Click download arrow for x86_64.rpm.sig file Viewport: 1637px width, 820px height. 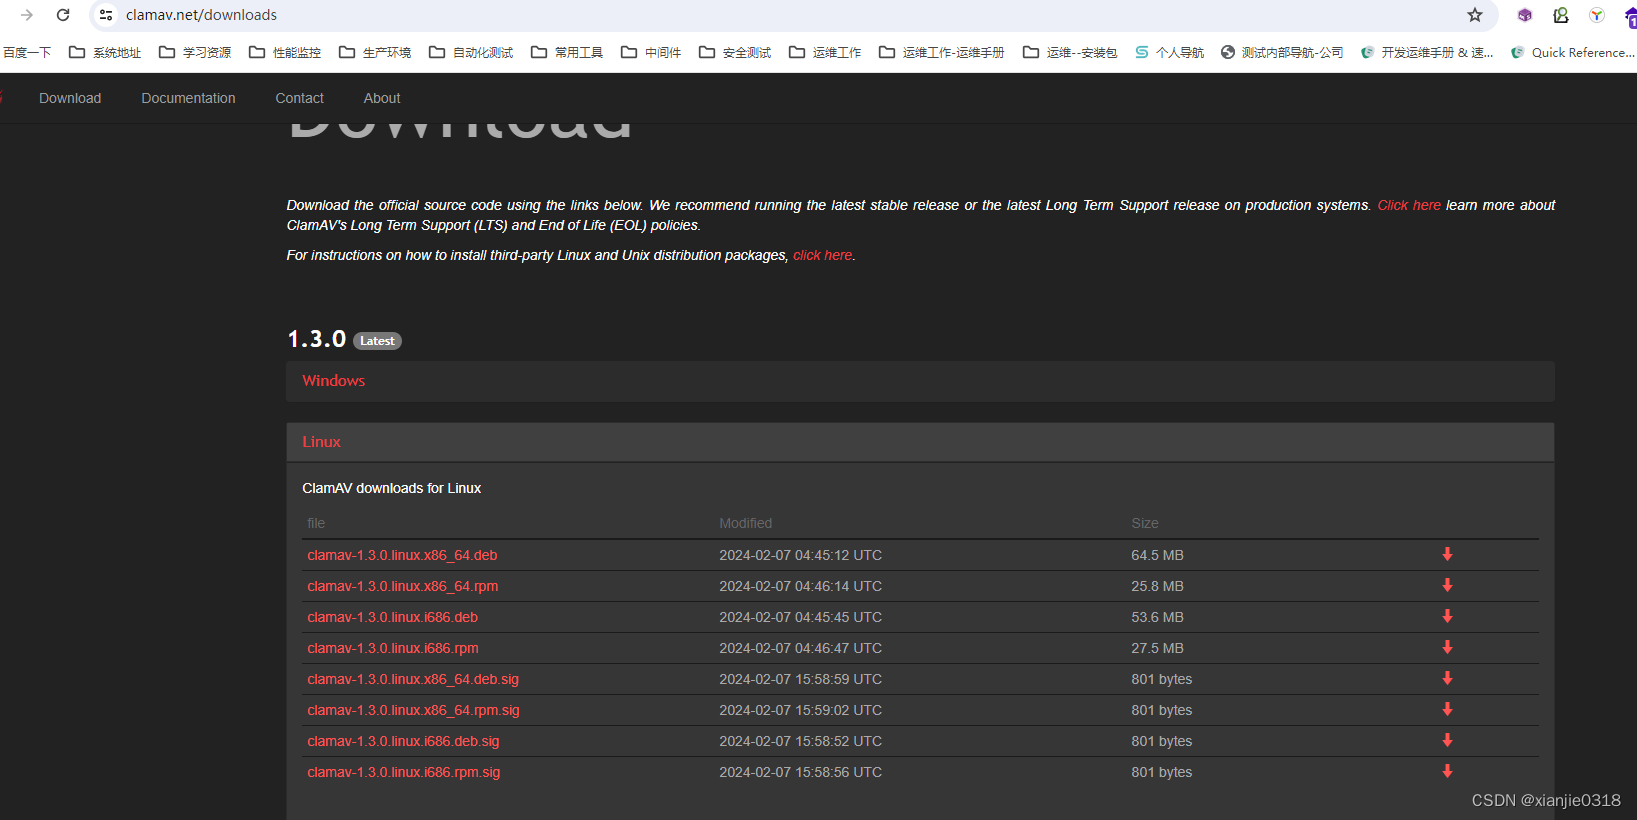(x=1447, y=709)
